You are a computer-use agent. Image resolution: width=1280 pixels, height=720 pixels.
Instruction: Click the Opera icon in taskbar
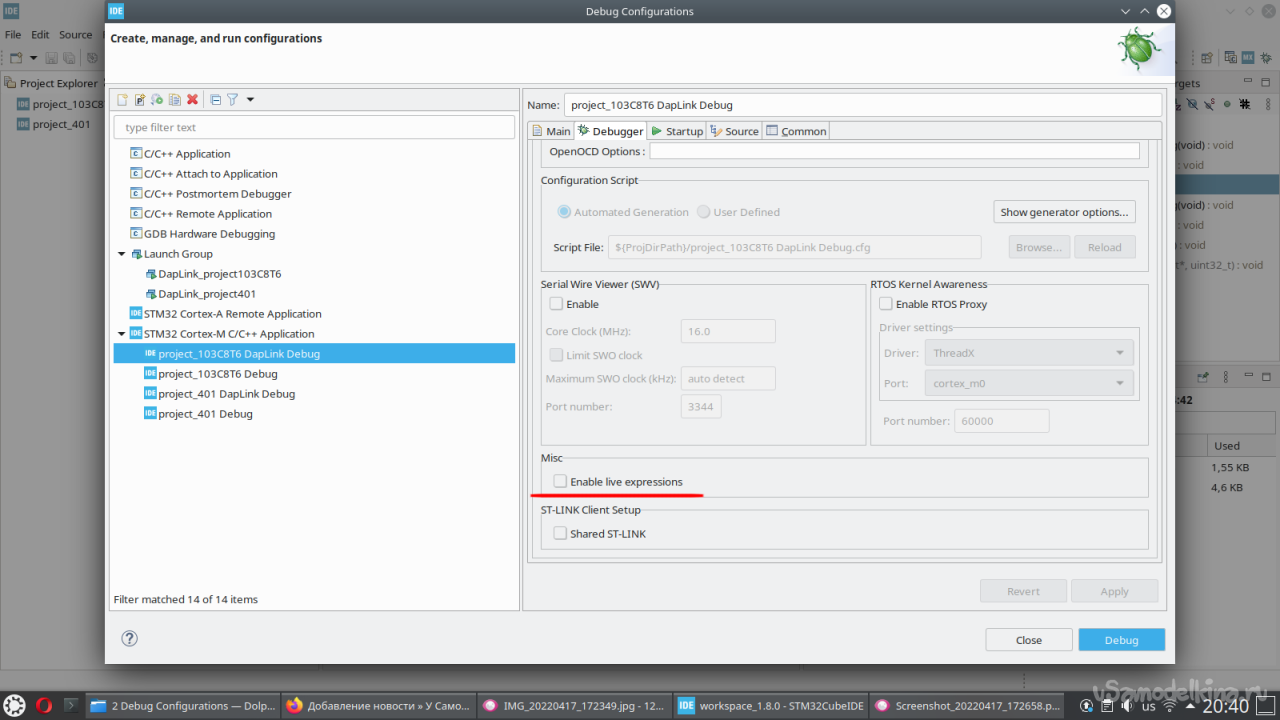(x=44, y=705)
